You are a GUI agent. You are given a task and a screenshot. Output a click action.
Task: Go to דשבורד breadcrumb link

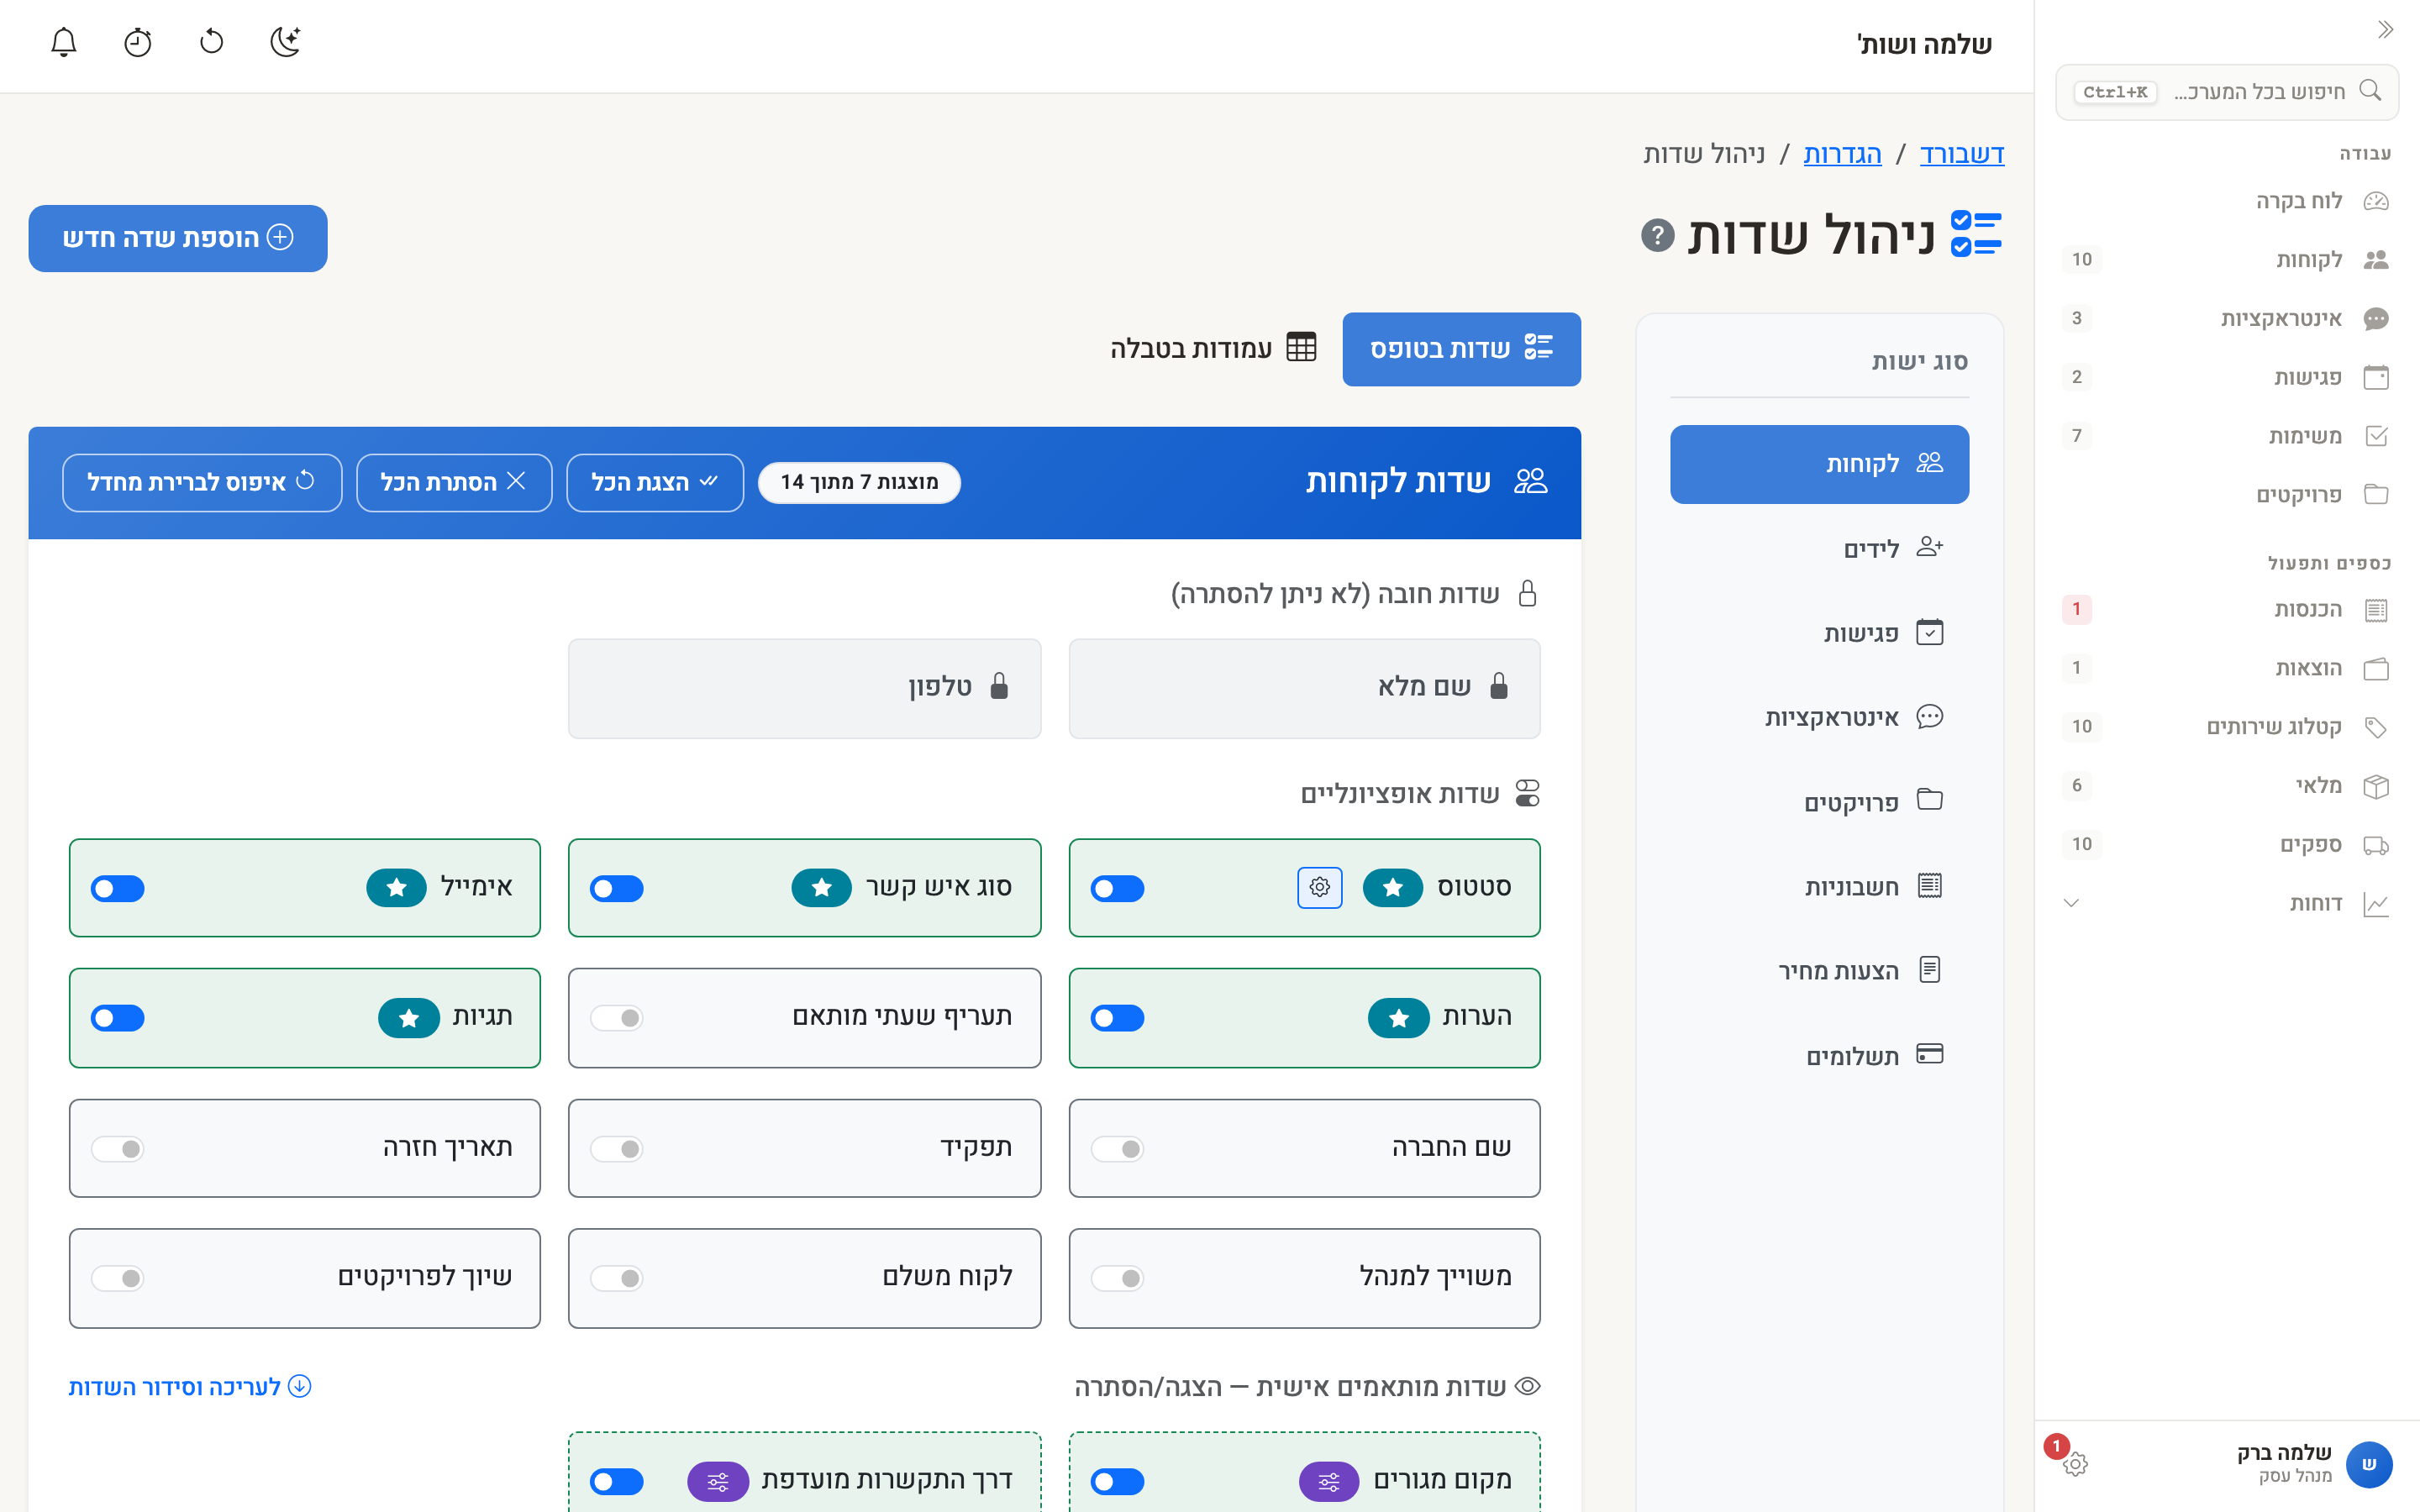pos(1962,154)
